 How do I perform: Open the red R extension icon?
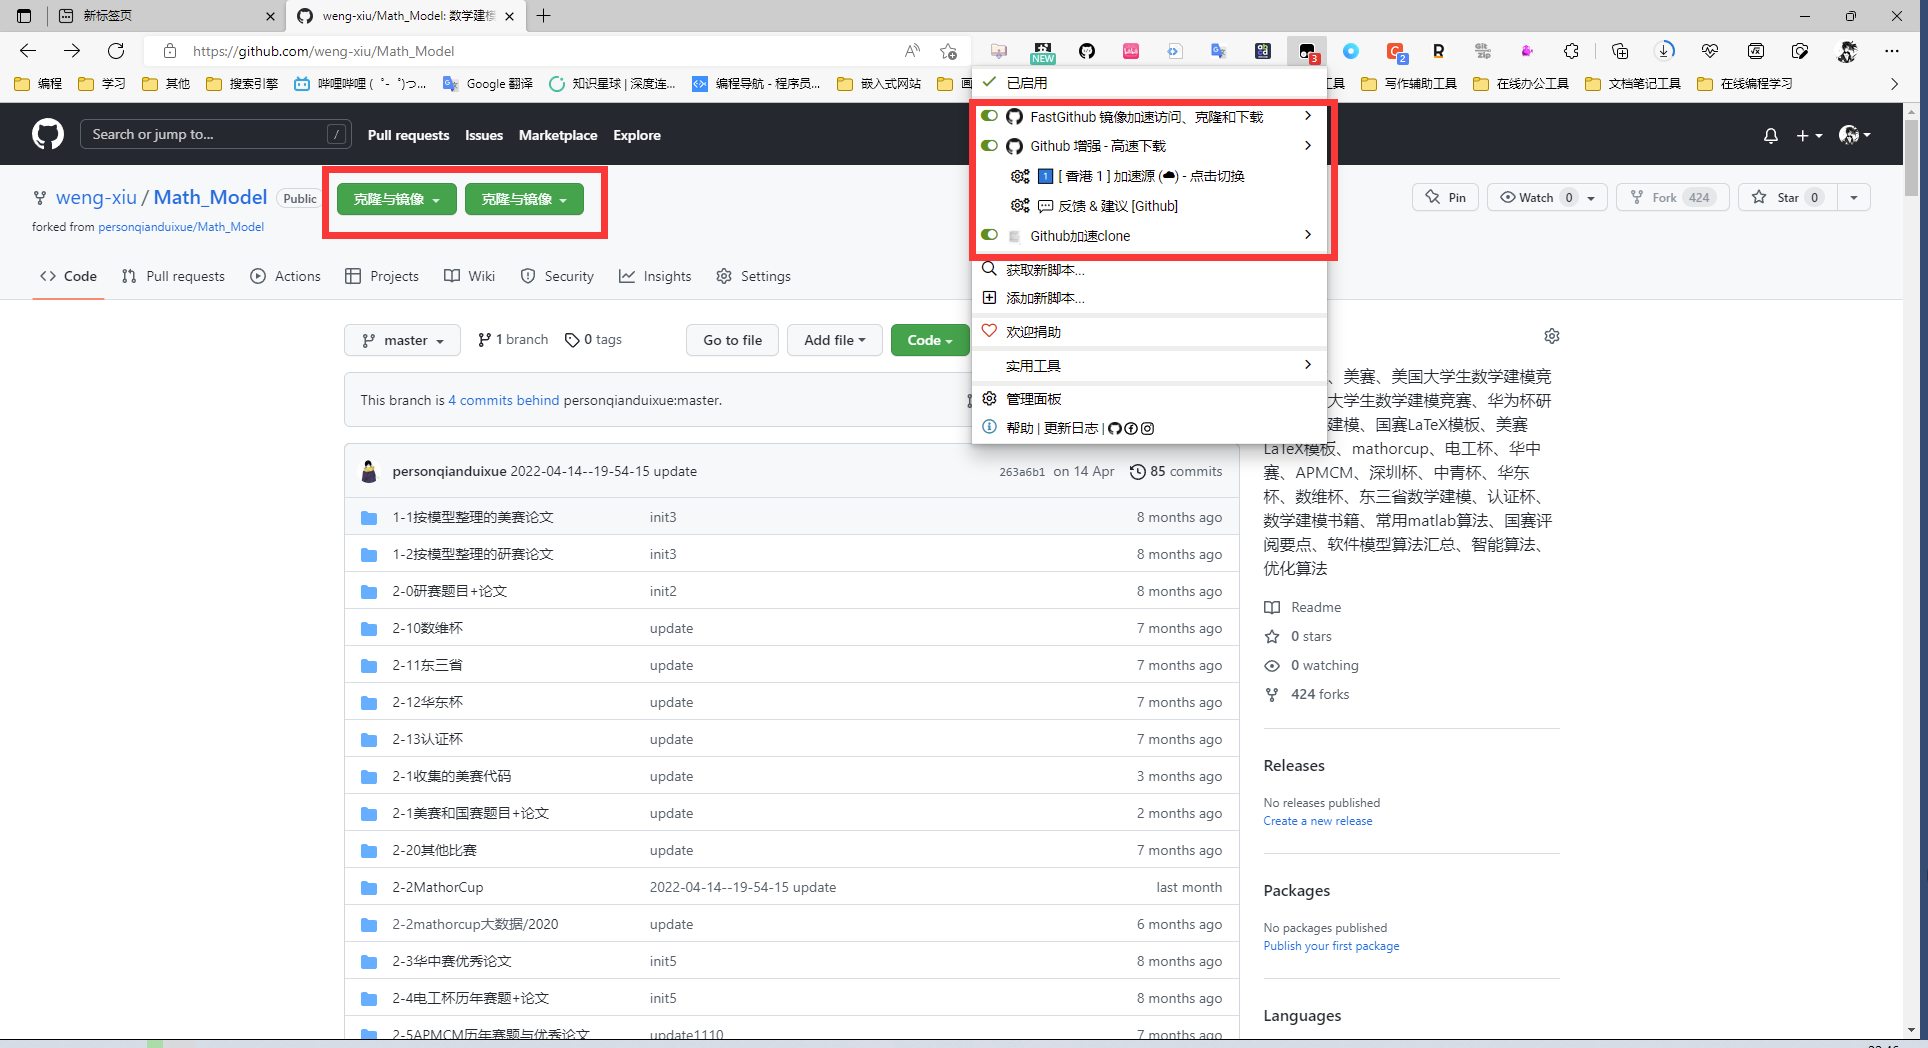point(1438,51)
